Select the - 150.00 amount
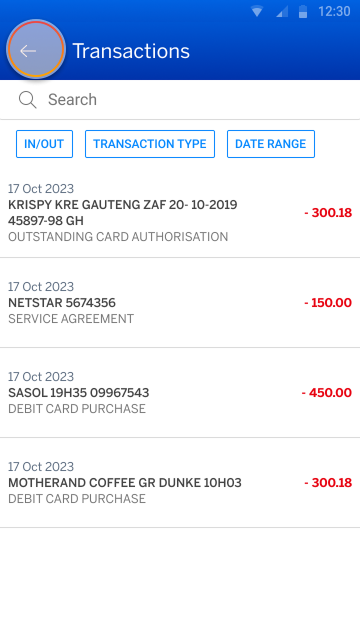Screen dimensions: 360x640 click(328, 303)
